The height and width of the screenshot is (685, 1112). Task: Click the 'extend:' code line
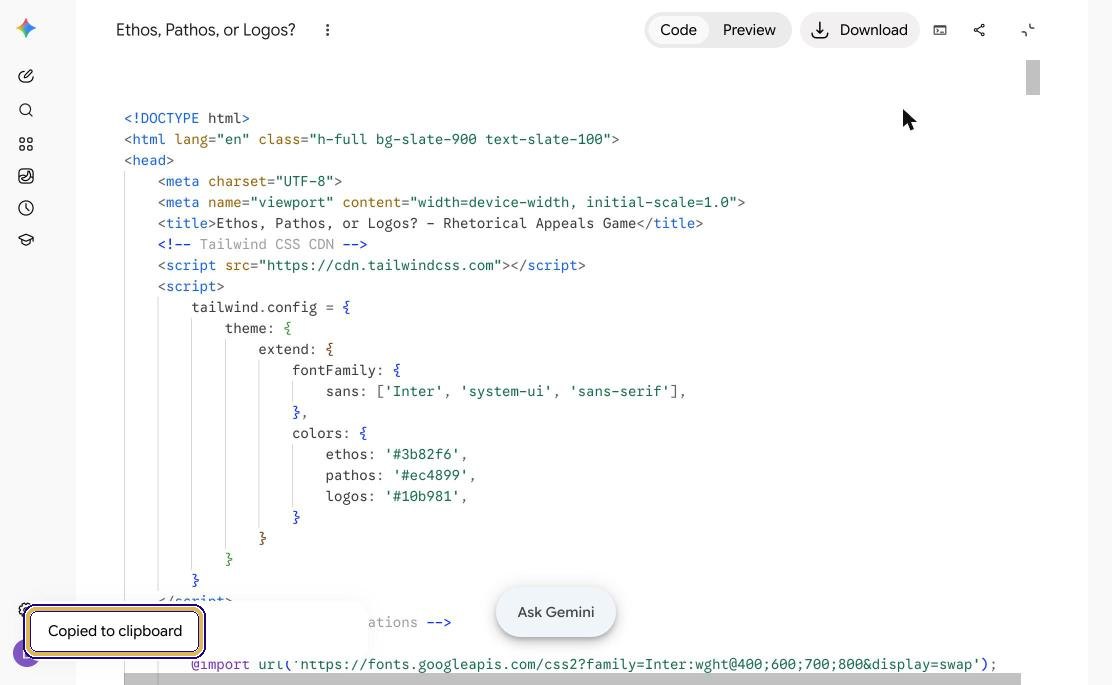coord(296,349)
